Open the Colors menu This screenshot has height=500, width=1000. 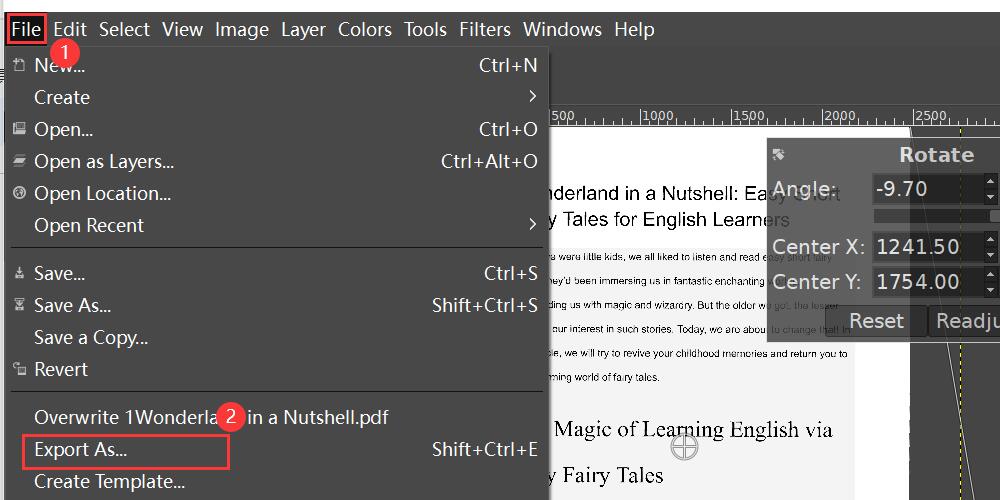(x=365, y=29)
